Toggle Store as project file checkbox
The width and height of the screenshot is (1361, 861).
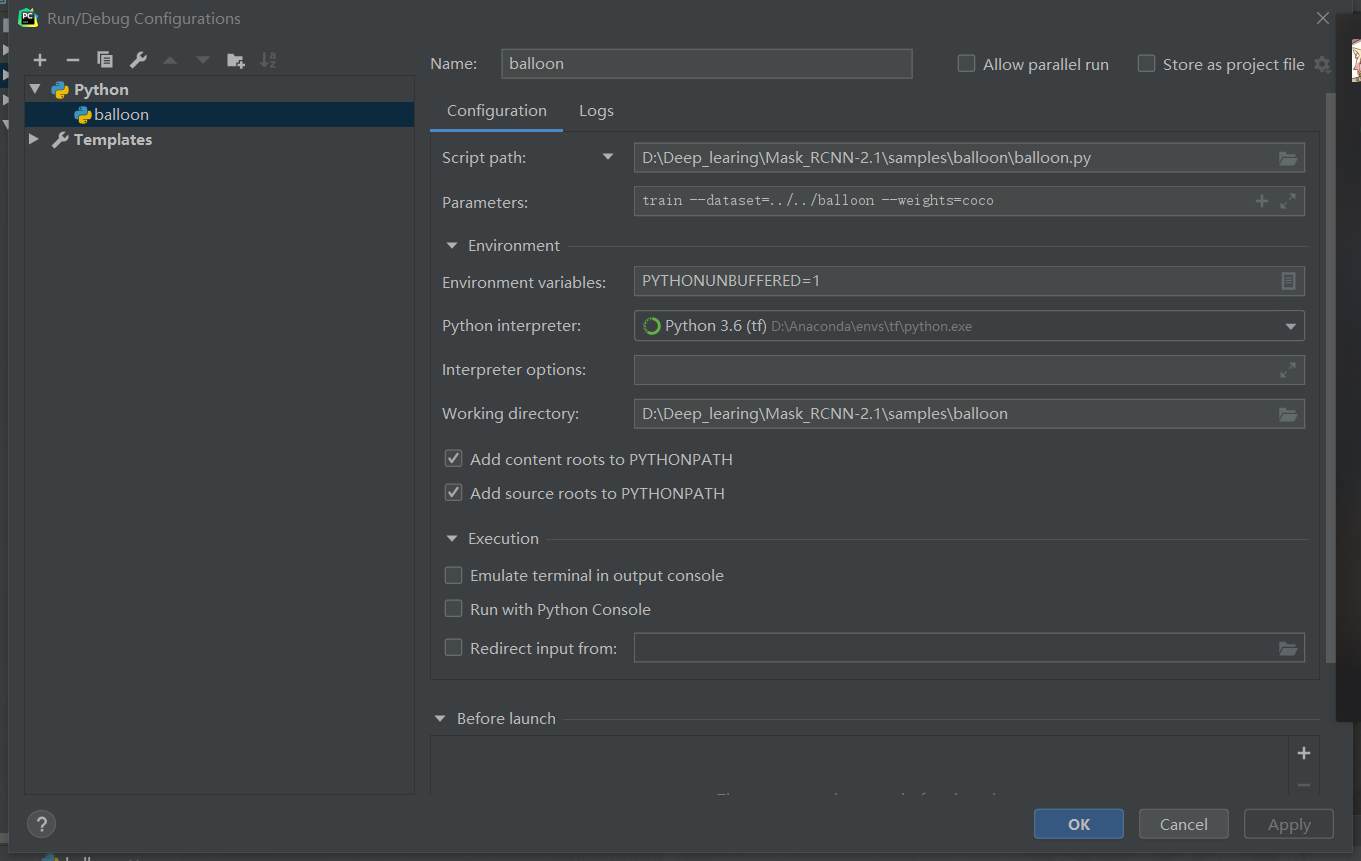(1146, 64)
